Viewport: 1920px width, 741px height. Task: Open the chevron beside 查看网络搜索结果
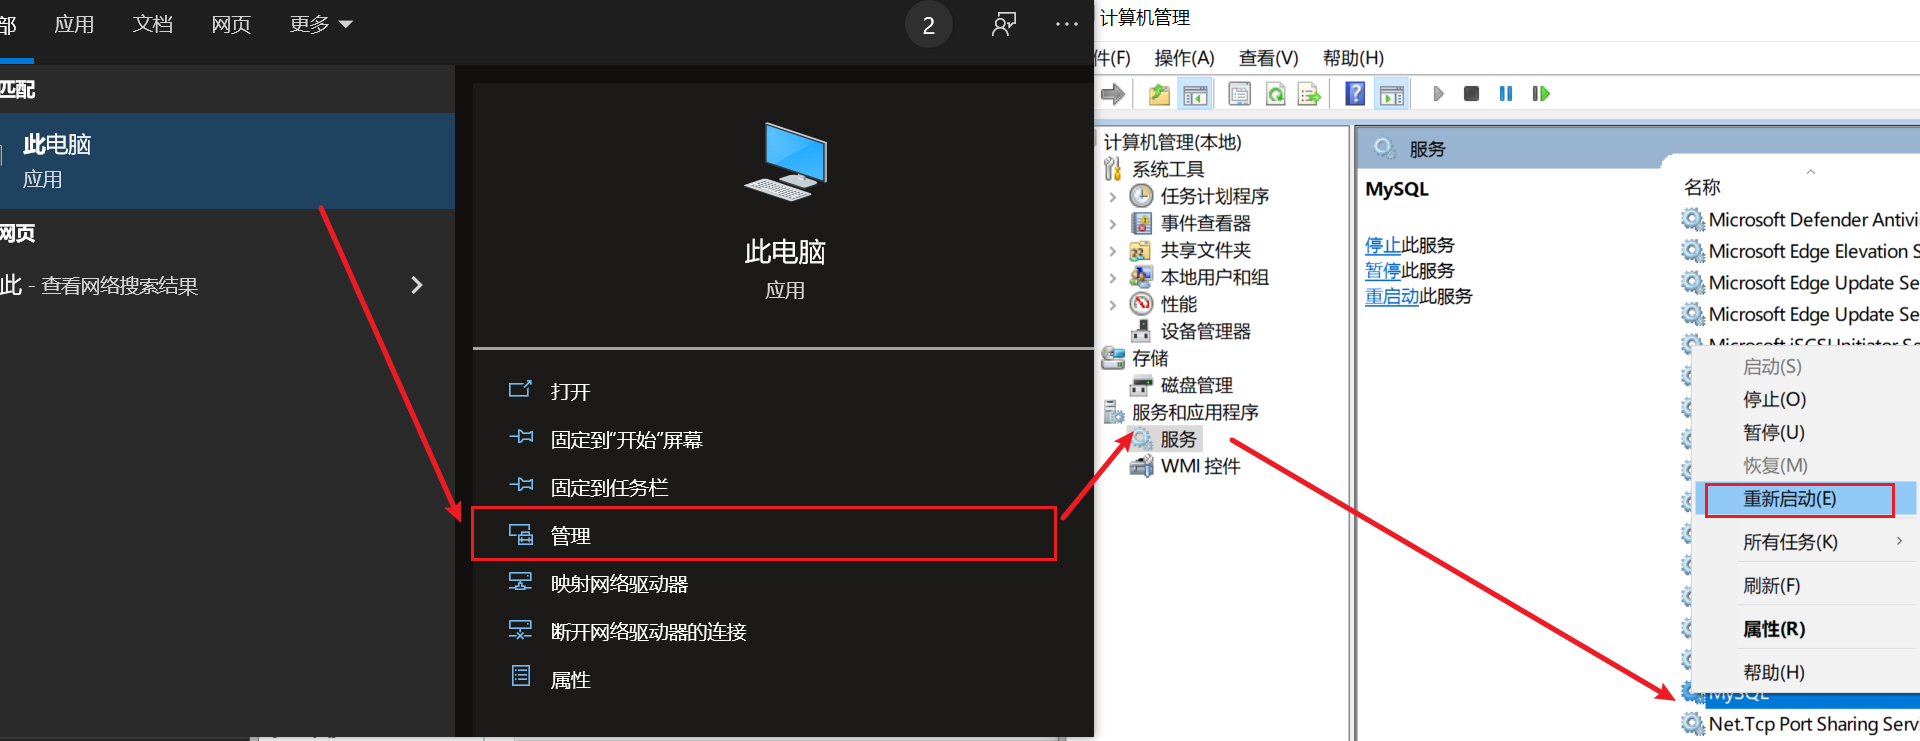coord(417,286)
